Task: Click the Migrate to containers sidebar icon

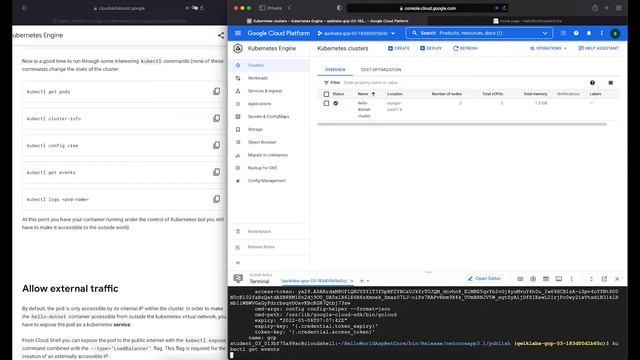Action: point(238,155)
